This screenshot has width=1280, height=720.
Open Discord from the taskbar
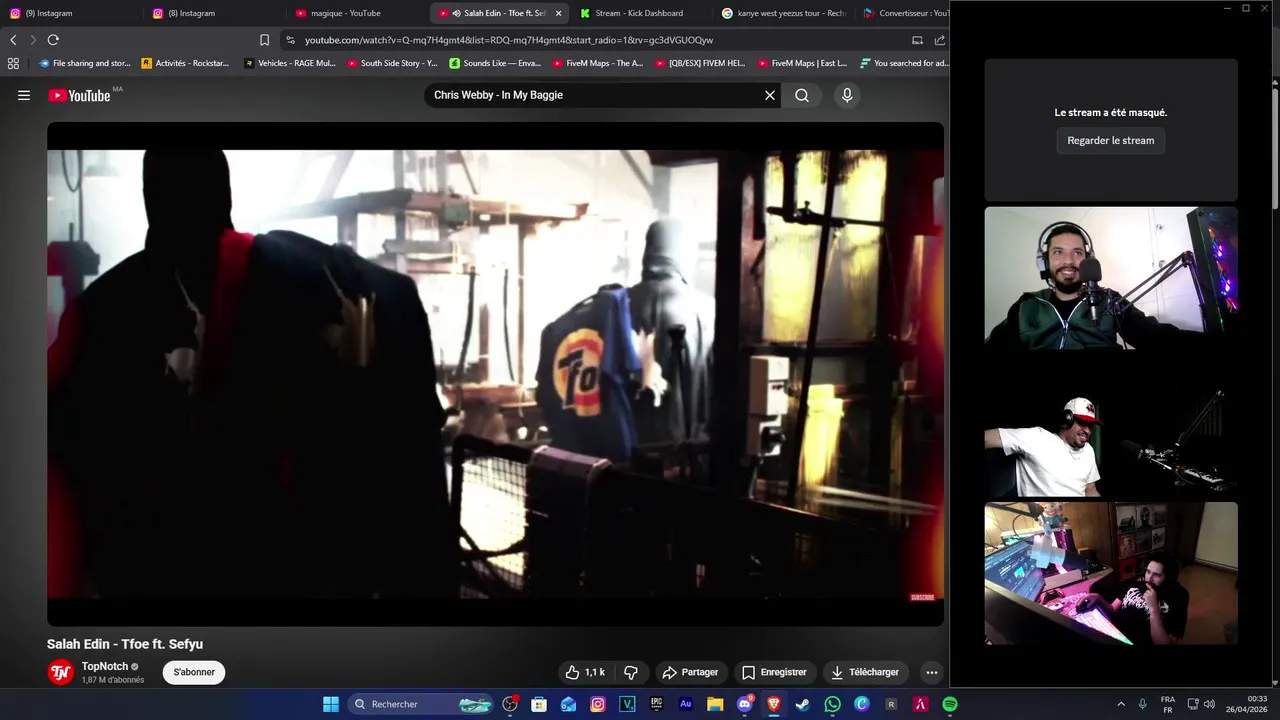(744, 704)
